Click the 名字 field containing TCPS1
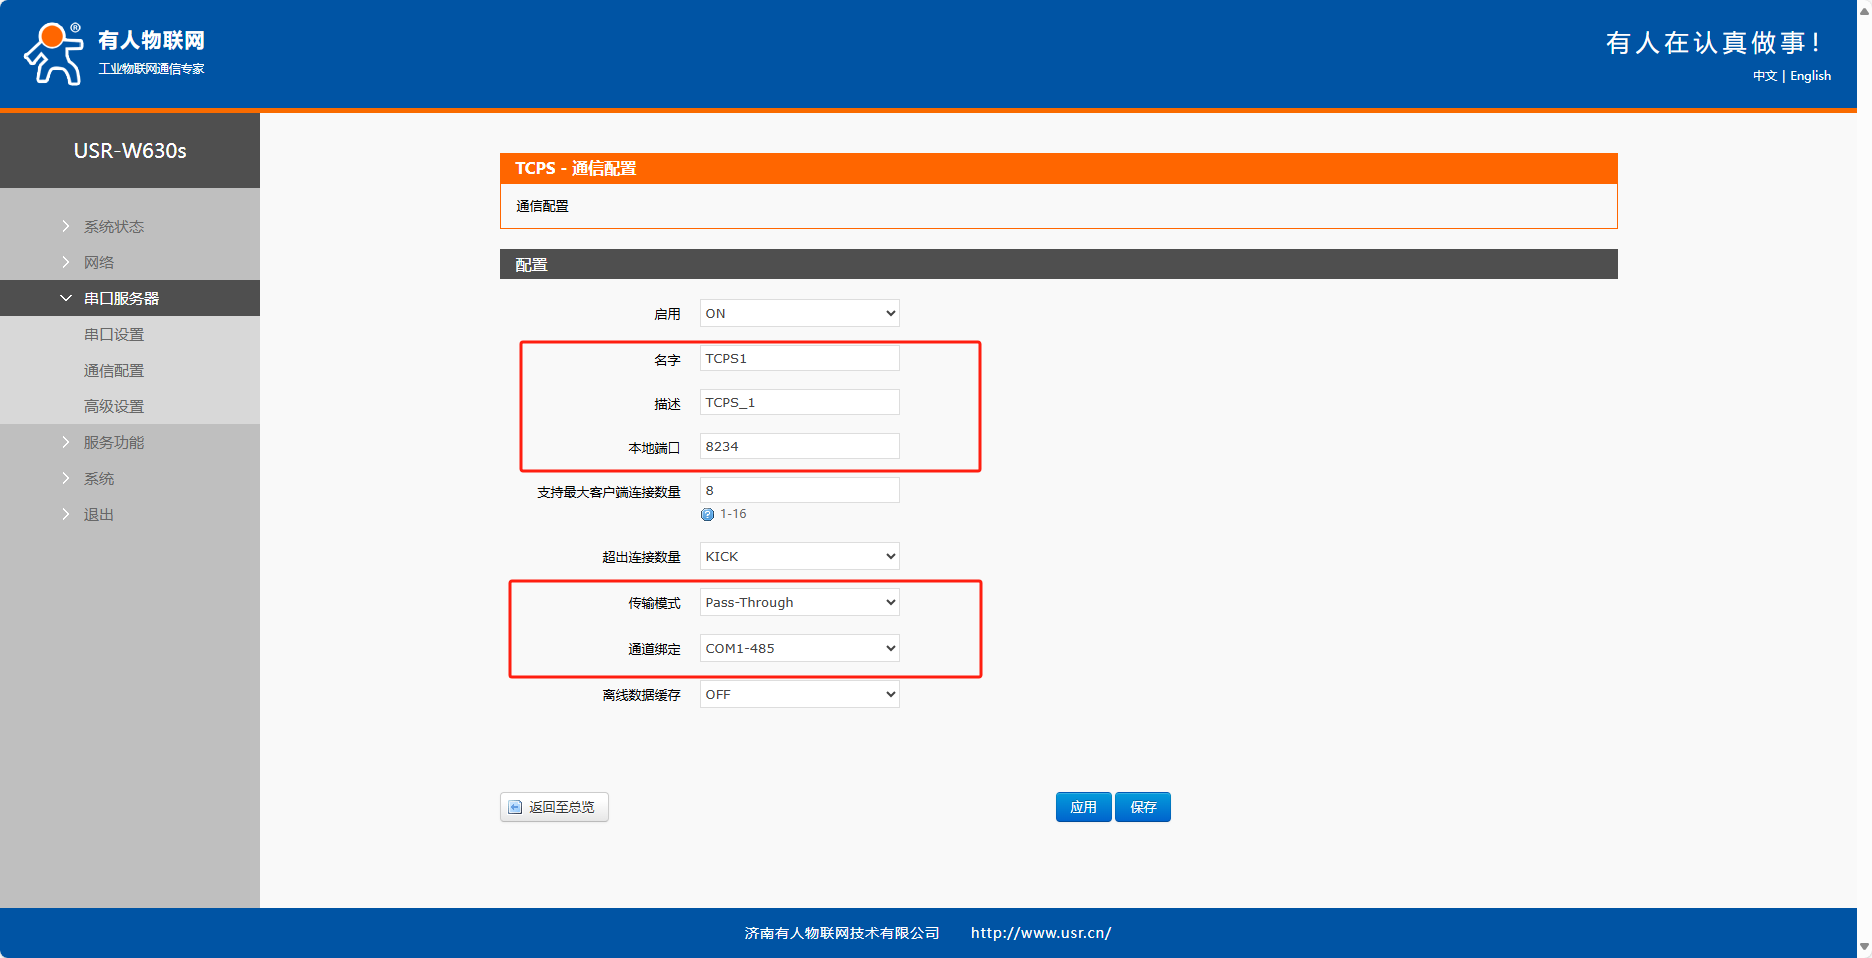This screenshot has width=1872, height=958. tap(799, 359)
